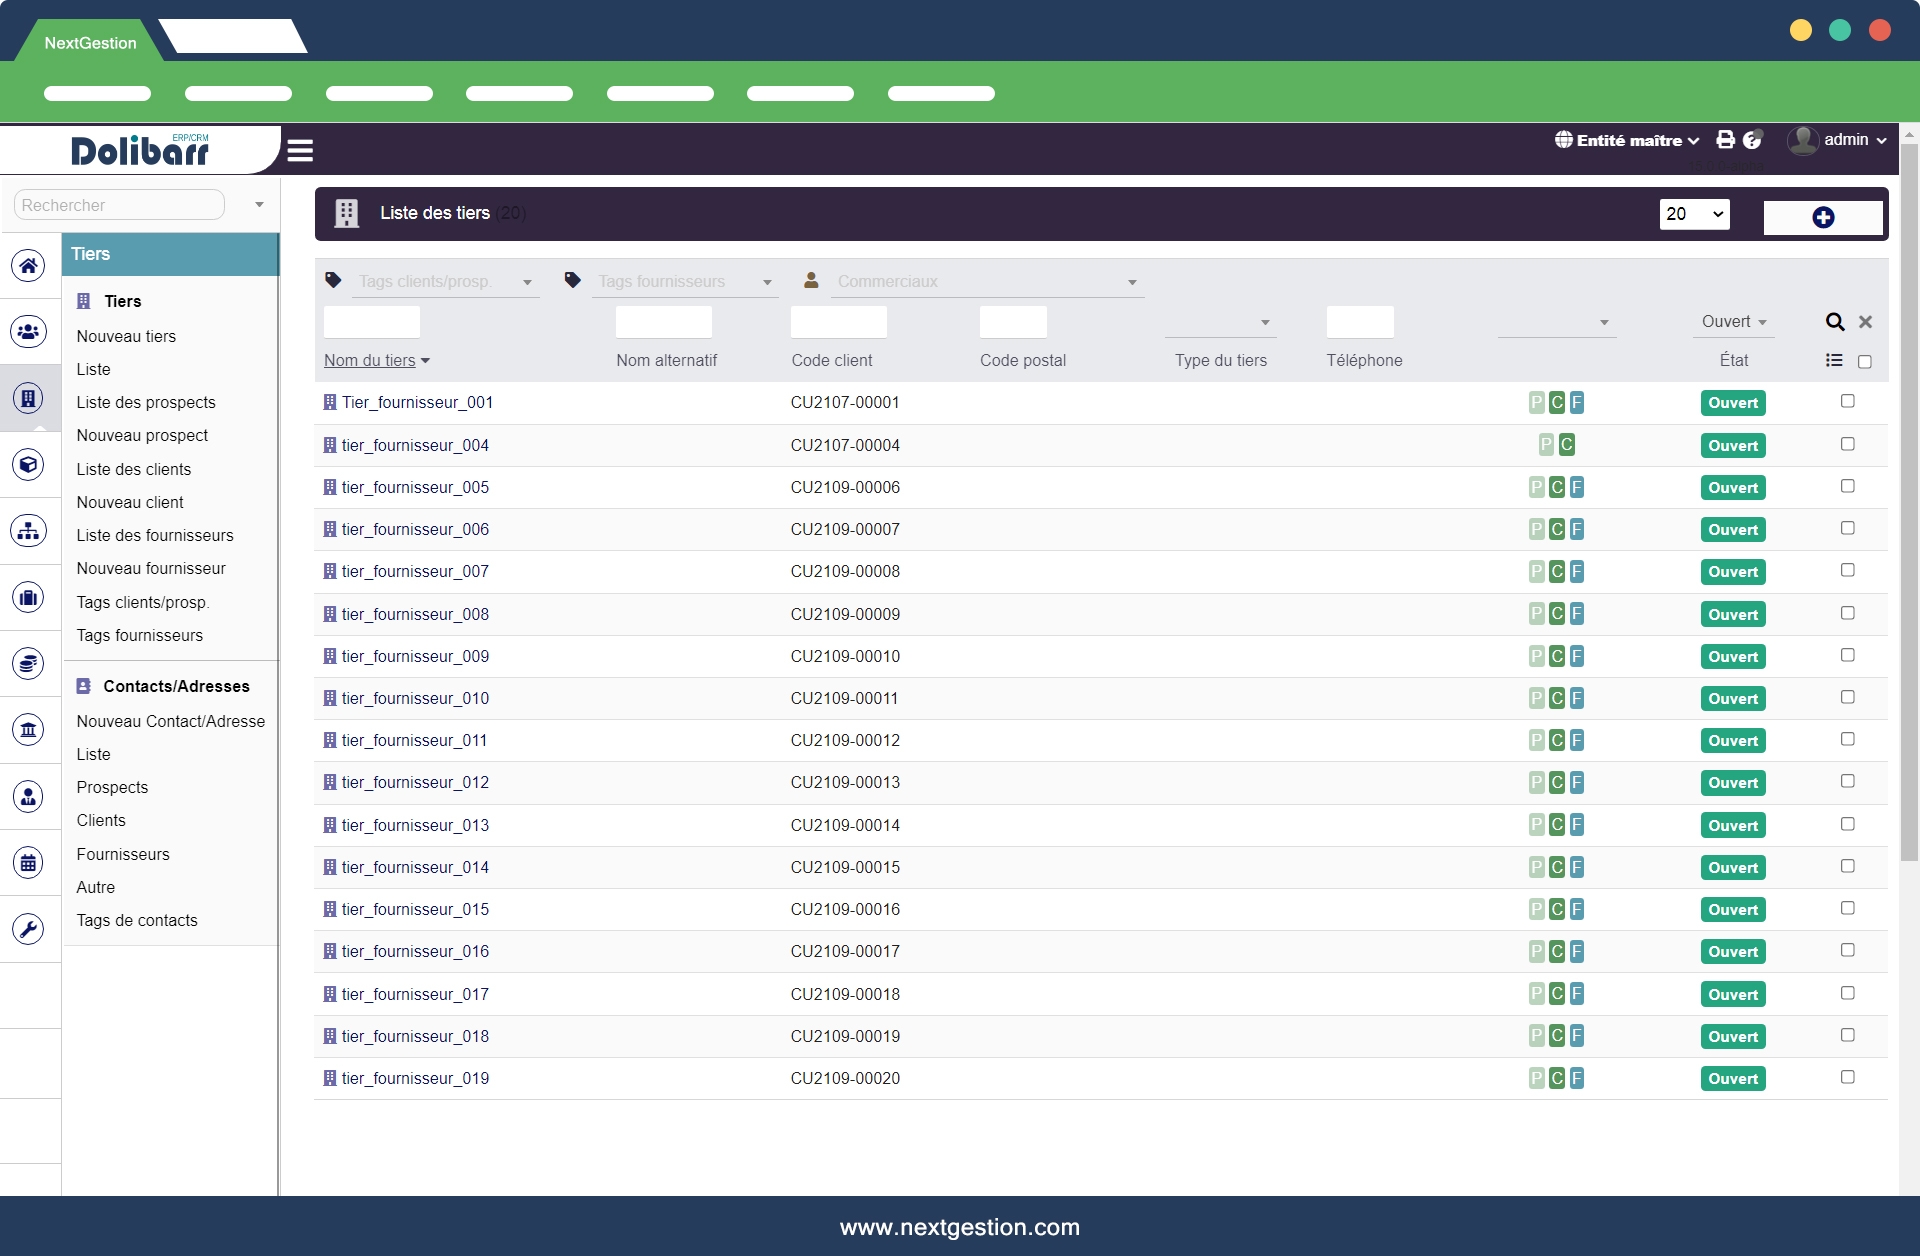Toggle the select-all checkbox in the header
Viewport: 1920px width, 1256px height.
(1864, 362)
